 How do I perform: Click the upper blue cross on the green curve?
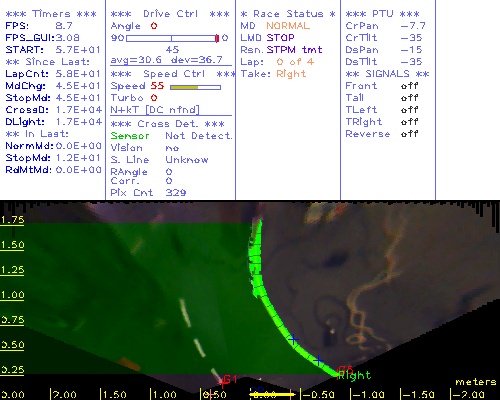pyautogui.click(x=293, y=340)
